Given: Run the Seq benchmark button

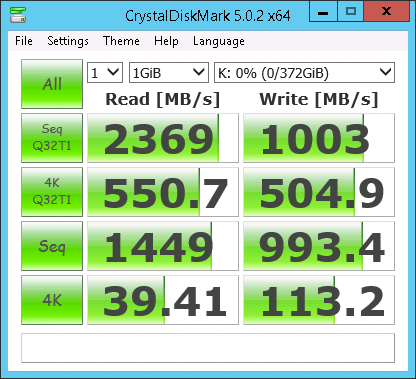Looking at the screenshot, I should coord(52,246).
